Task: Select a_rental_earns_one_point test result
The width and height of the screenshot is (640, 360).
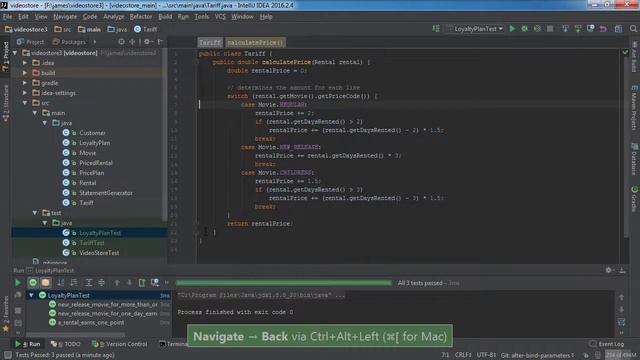Action: 91,322
